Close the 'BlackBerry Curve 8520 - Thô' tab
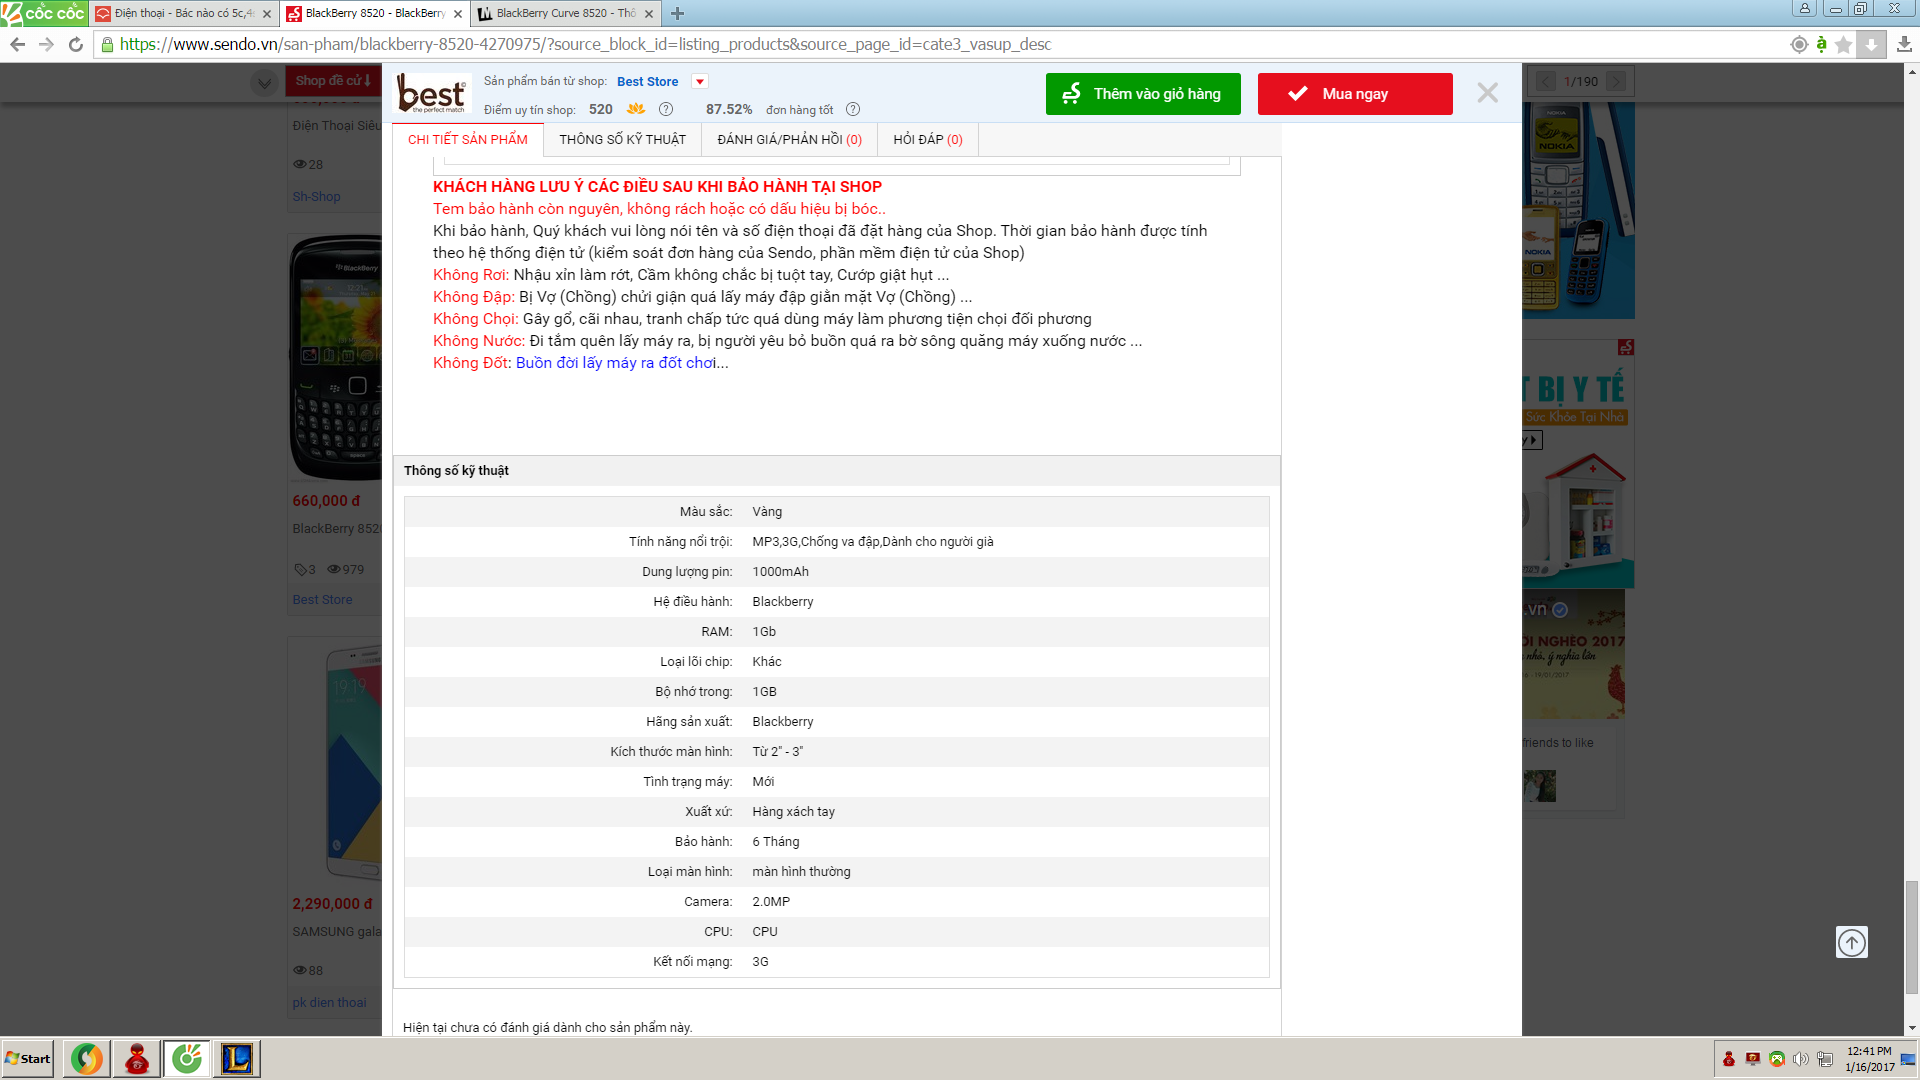This screenshot has height=1080, width=1920. (649, 13)
